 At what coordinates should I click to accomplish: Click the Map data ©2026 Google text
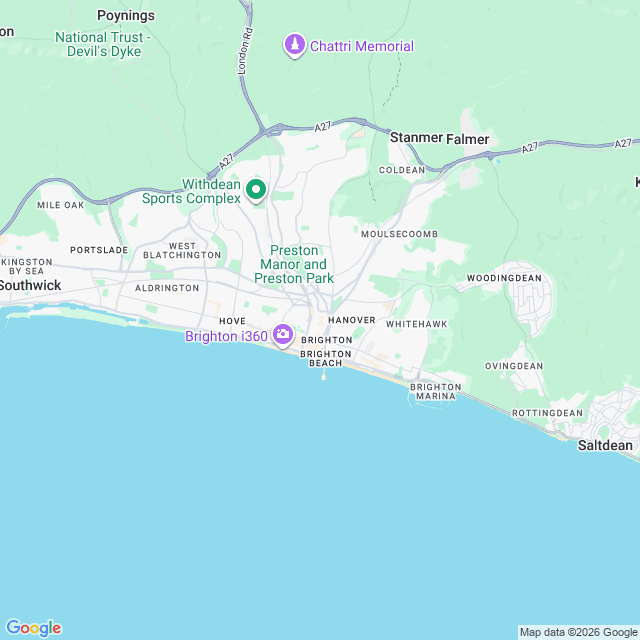tap(578, 632)
